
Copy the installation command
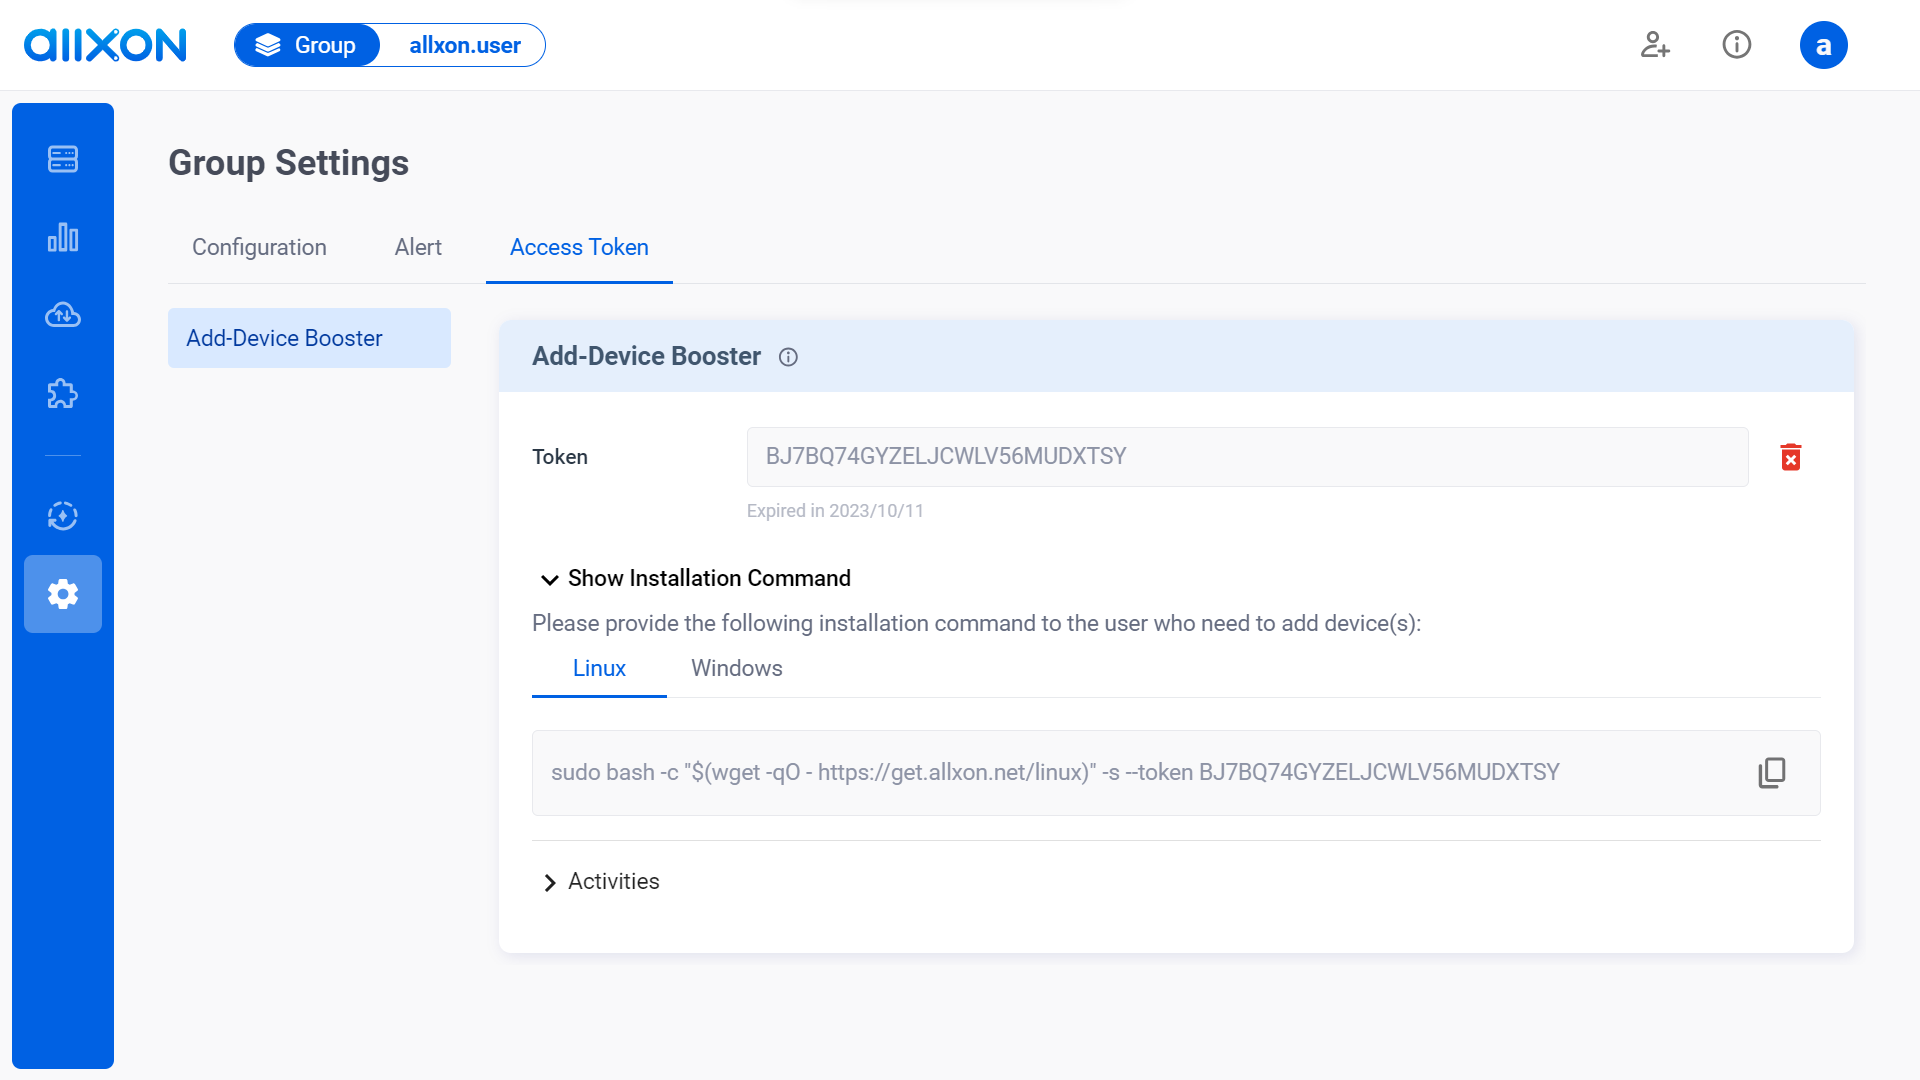(1772, 773)
